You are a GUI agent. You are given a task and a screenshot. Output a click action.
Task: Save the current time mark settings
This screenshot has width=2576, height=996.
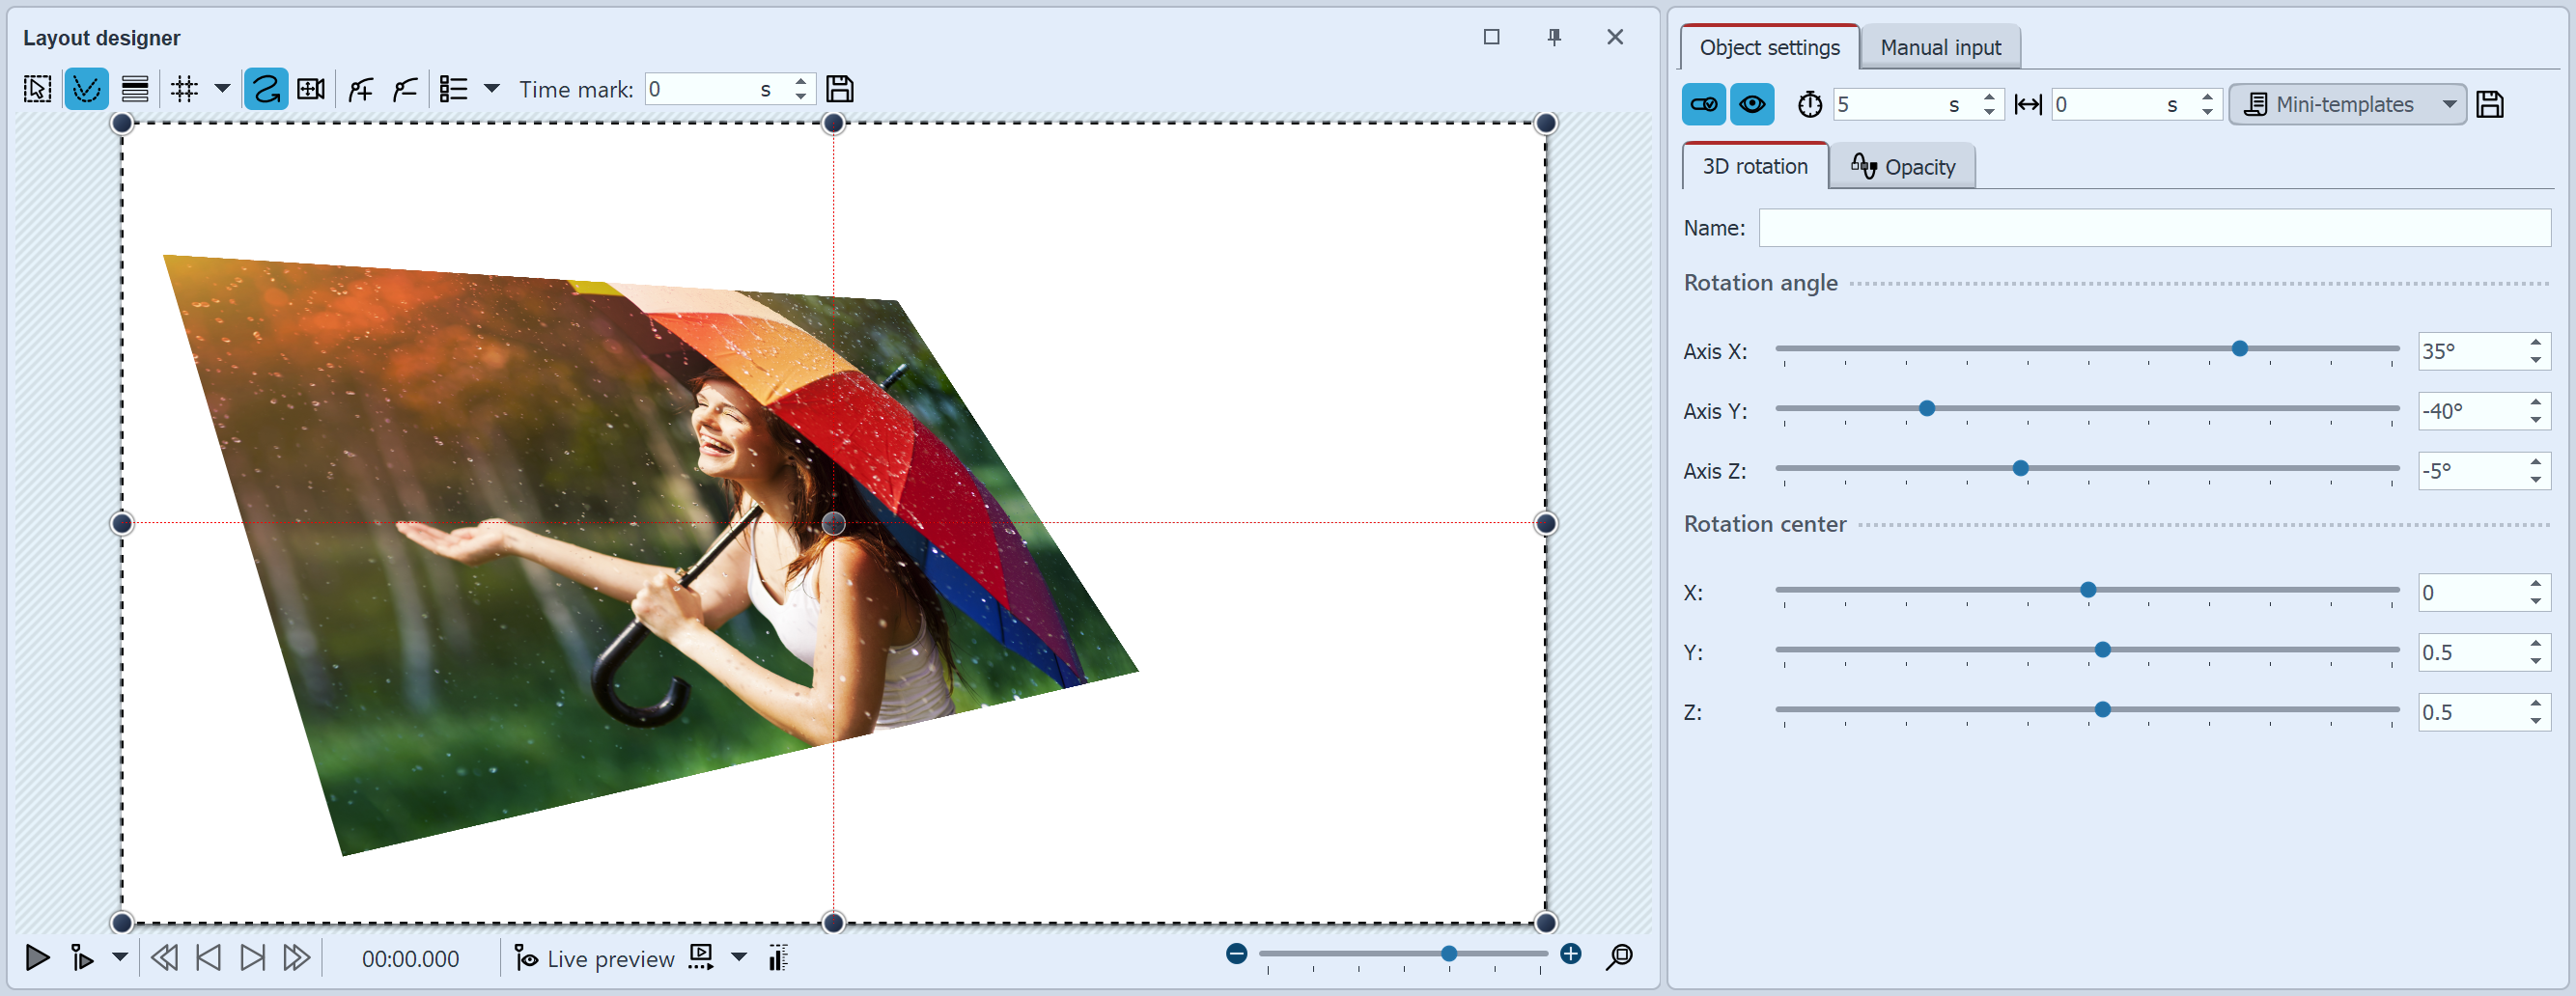tap(840, 89)
